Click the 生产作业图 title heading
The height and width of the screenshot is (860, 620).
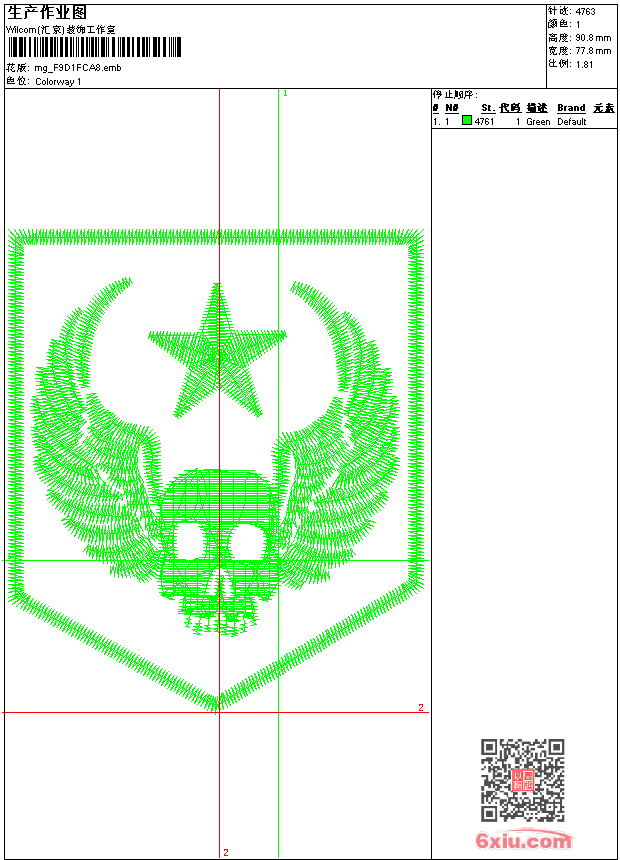(47, 12)
